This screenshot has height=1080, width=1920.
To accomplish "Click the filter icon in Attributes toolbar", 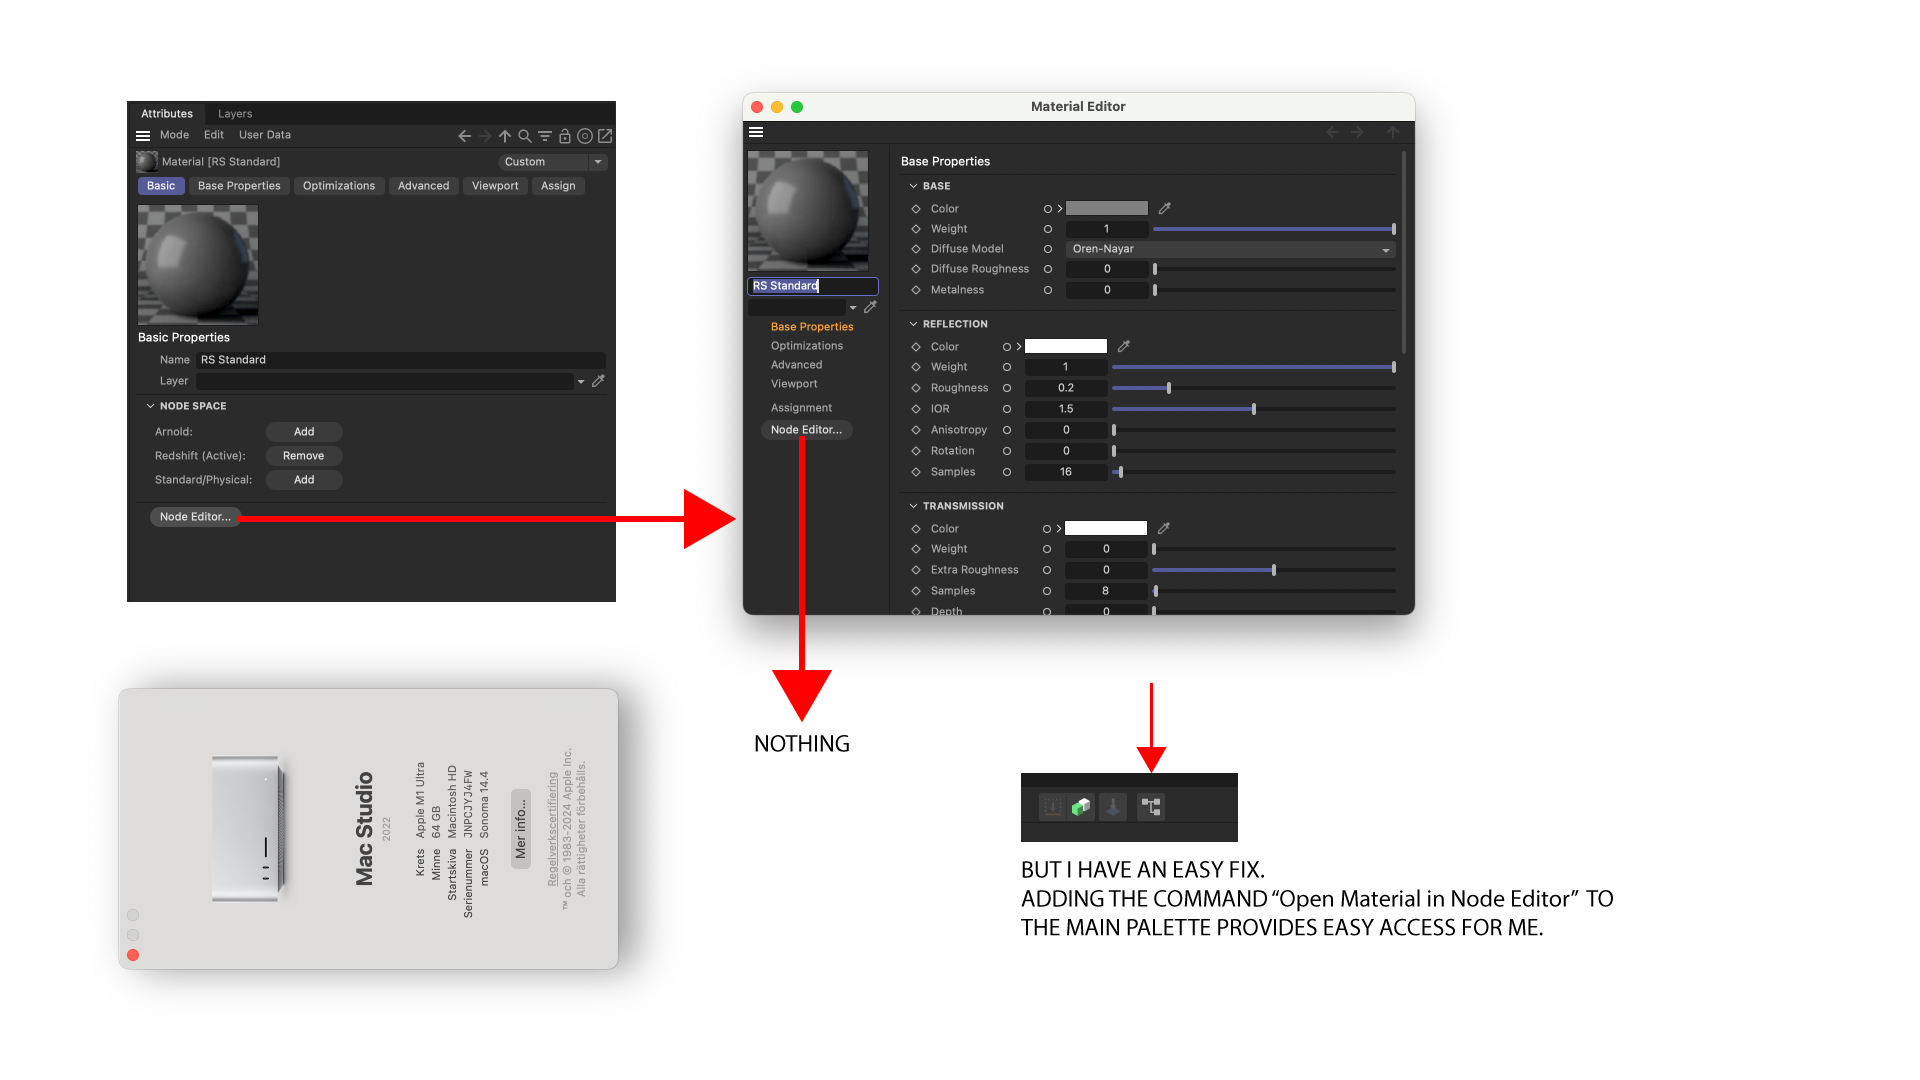I will point(545,136).
